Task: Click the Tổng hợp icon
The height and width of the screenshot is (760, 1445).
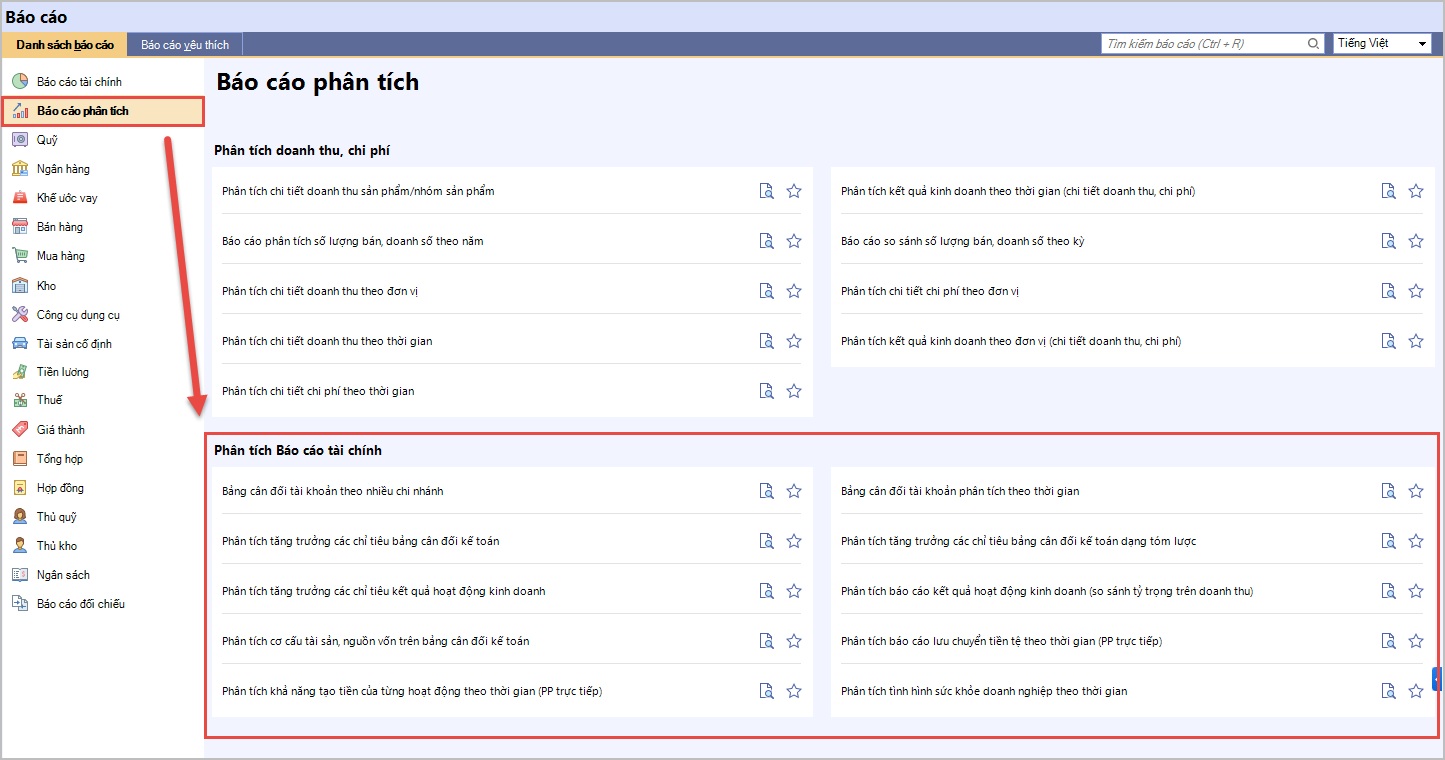Action: (x=20, y=459)
